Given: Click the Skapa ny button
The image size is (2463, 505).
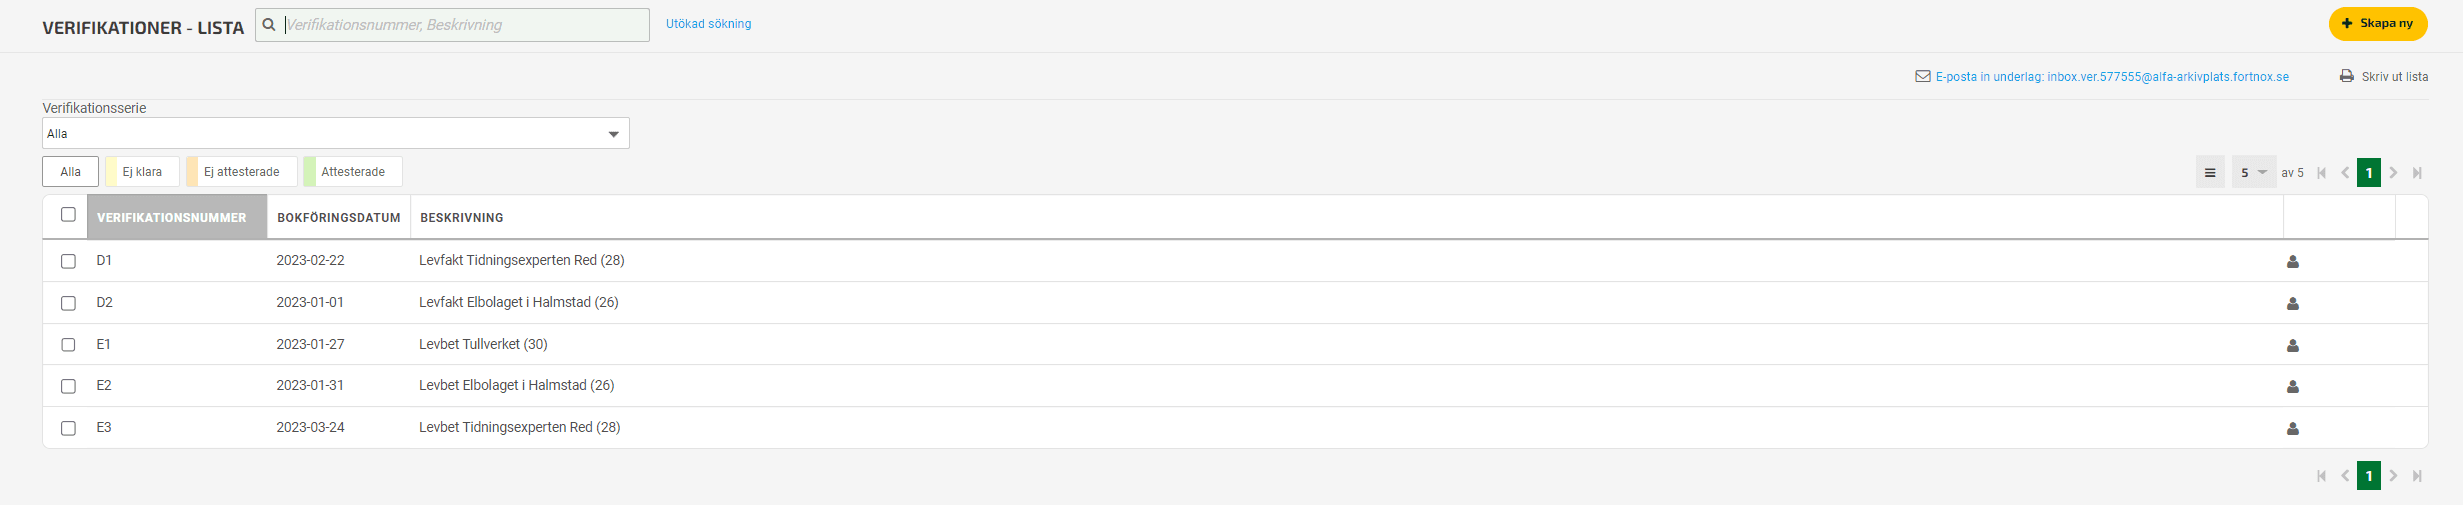Looking at the screenshot, I should 2377,24.
